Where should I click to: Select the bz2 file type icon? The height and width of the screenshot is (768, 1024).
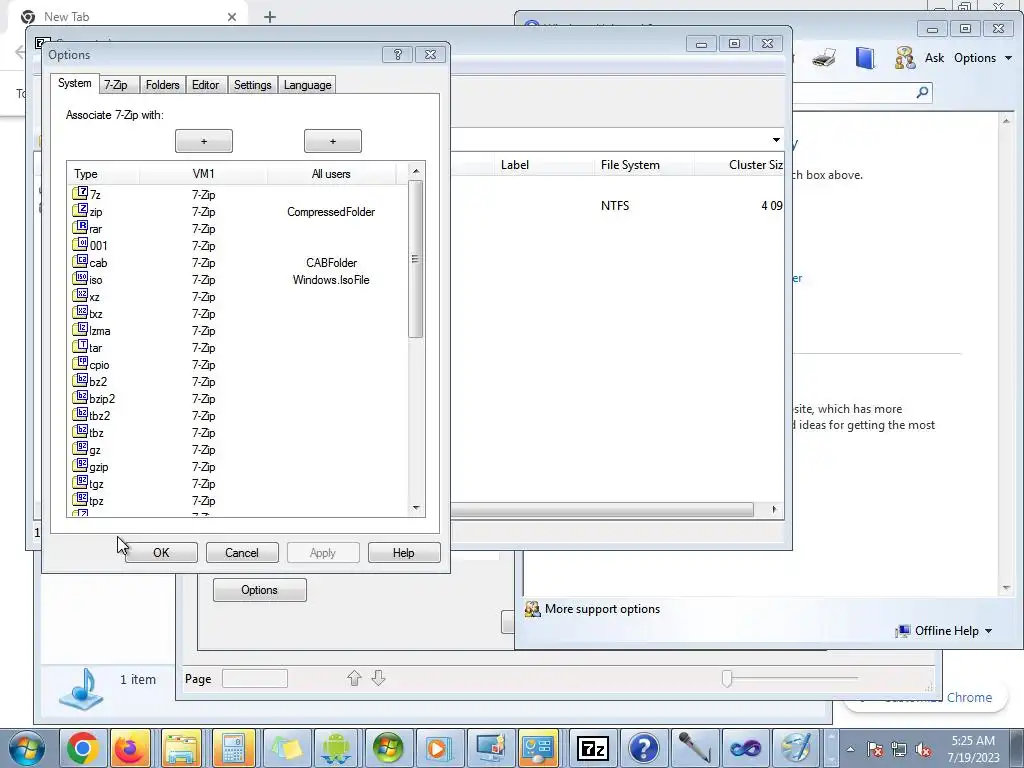click(x=80, y=380)
